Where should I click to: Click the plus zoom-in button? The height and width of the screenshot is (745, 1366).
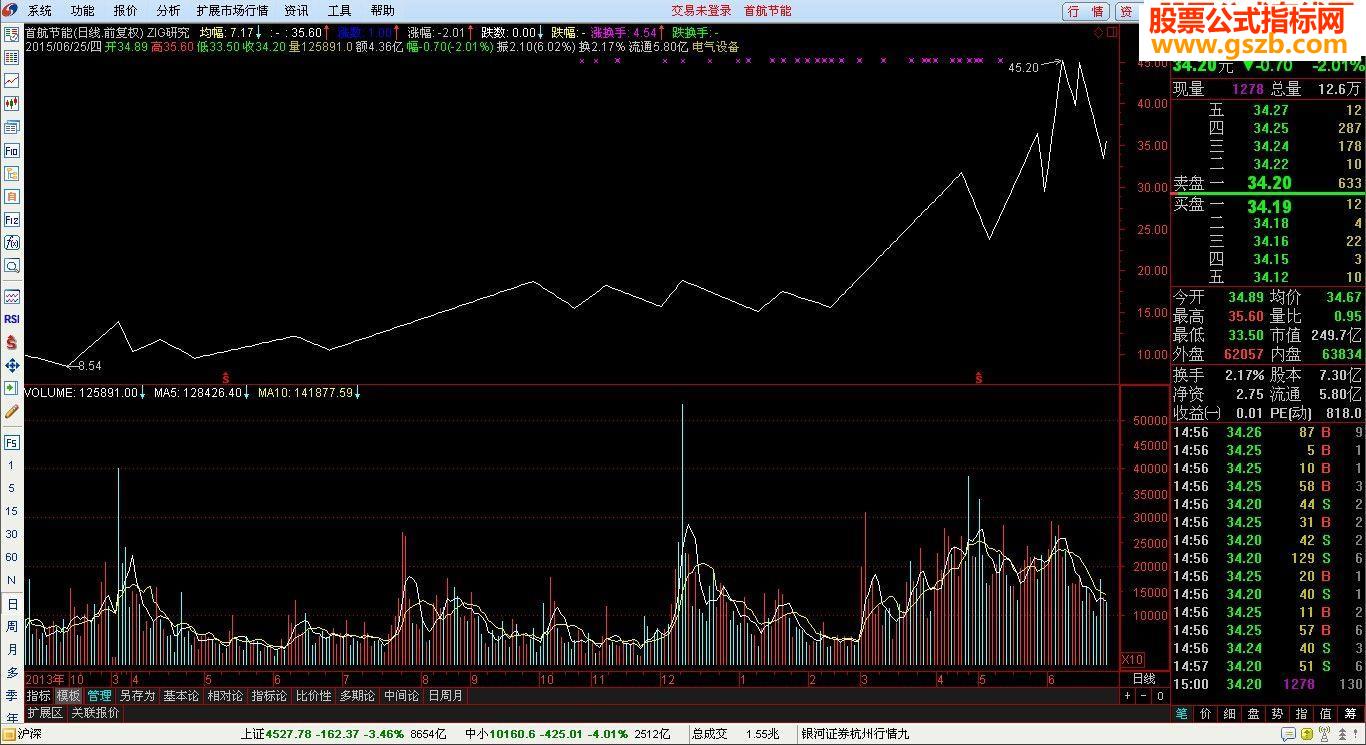click(x=1127, y=696)
